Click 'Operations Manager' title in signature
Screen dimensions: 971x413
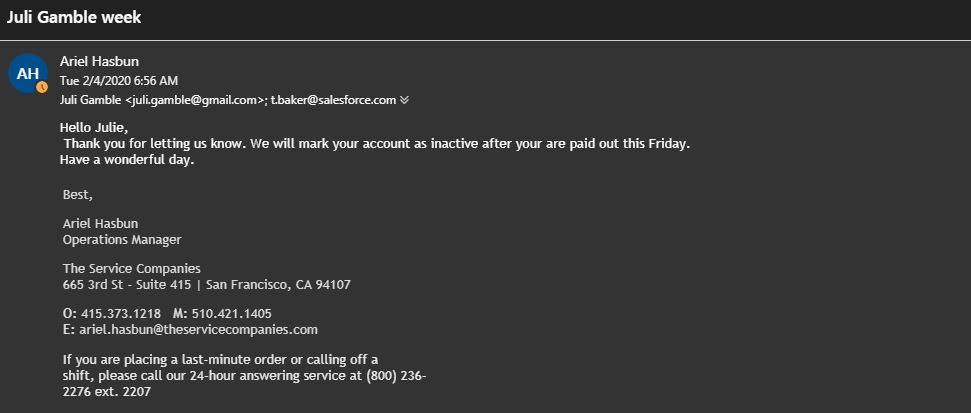tap(122, 240)
